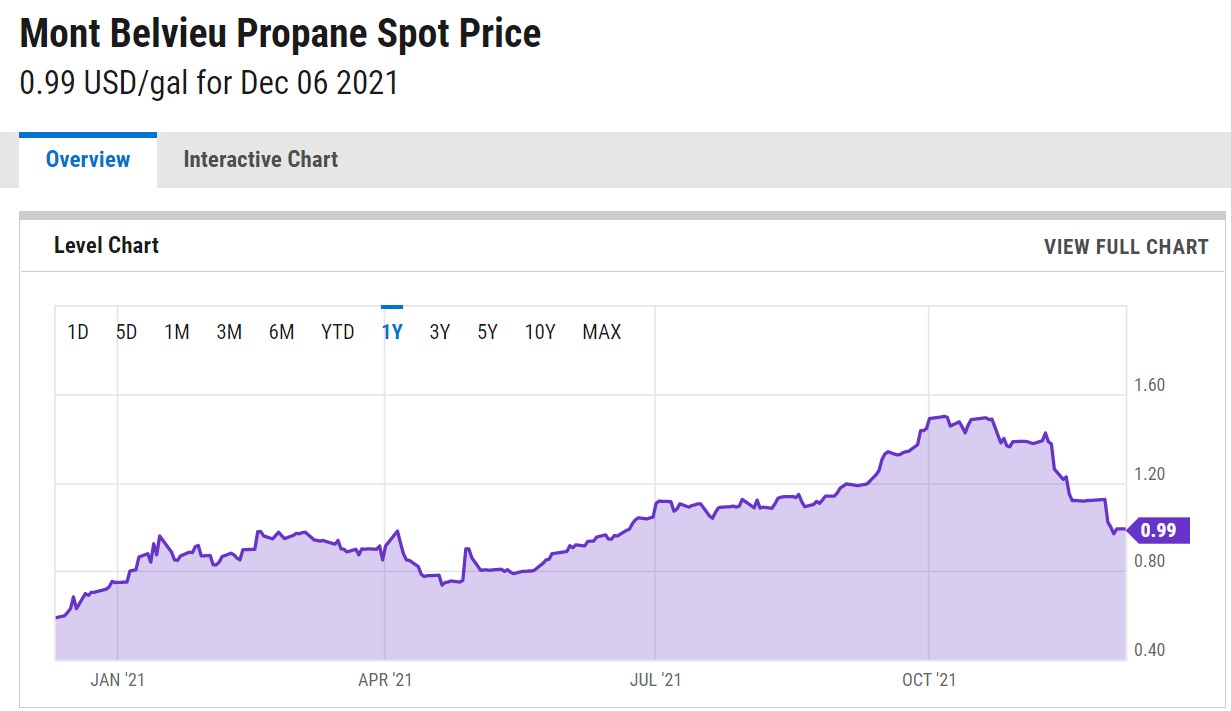
Task: Open the Interactive Chart tab
Action: (260, 160)
